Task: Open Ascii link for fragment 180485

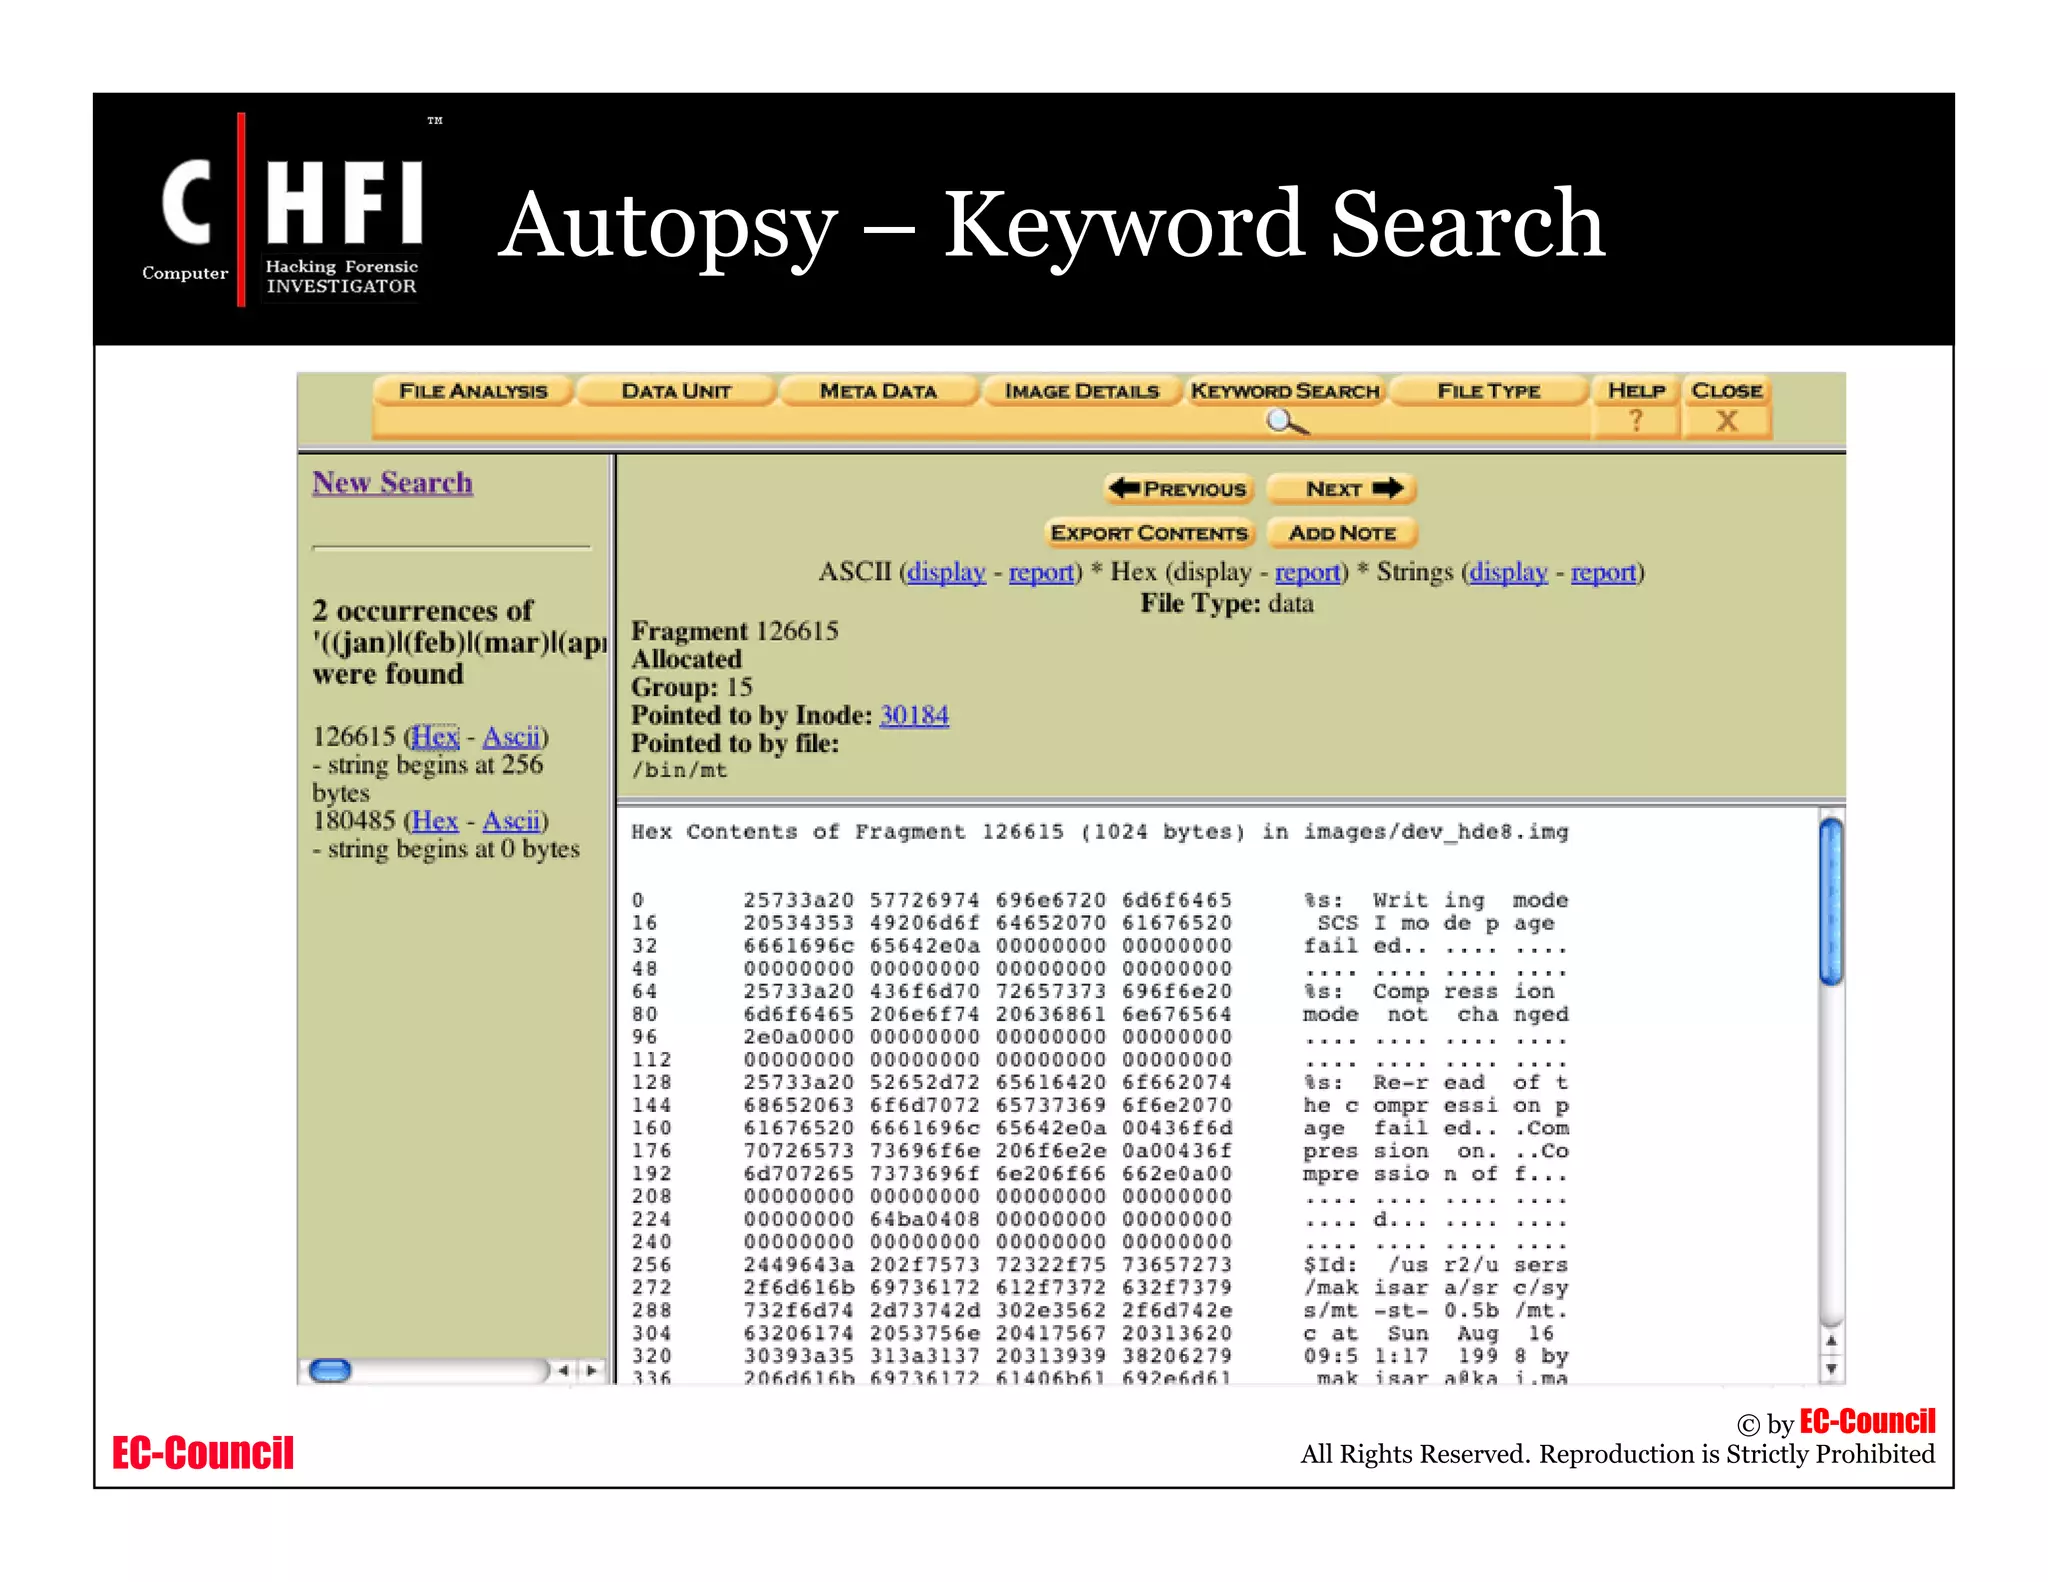Action: pos(511,821)
